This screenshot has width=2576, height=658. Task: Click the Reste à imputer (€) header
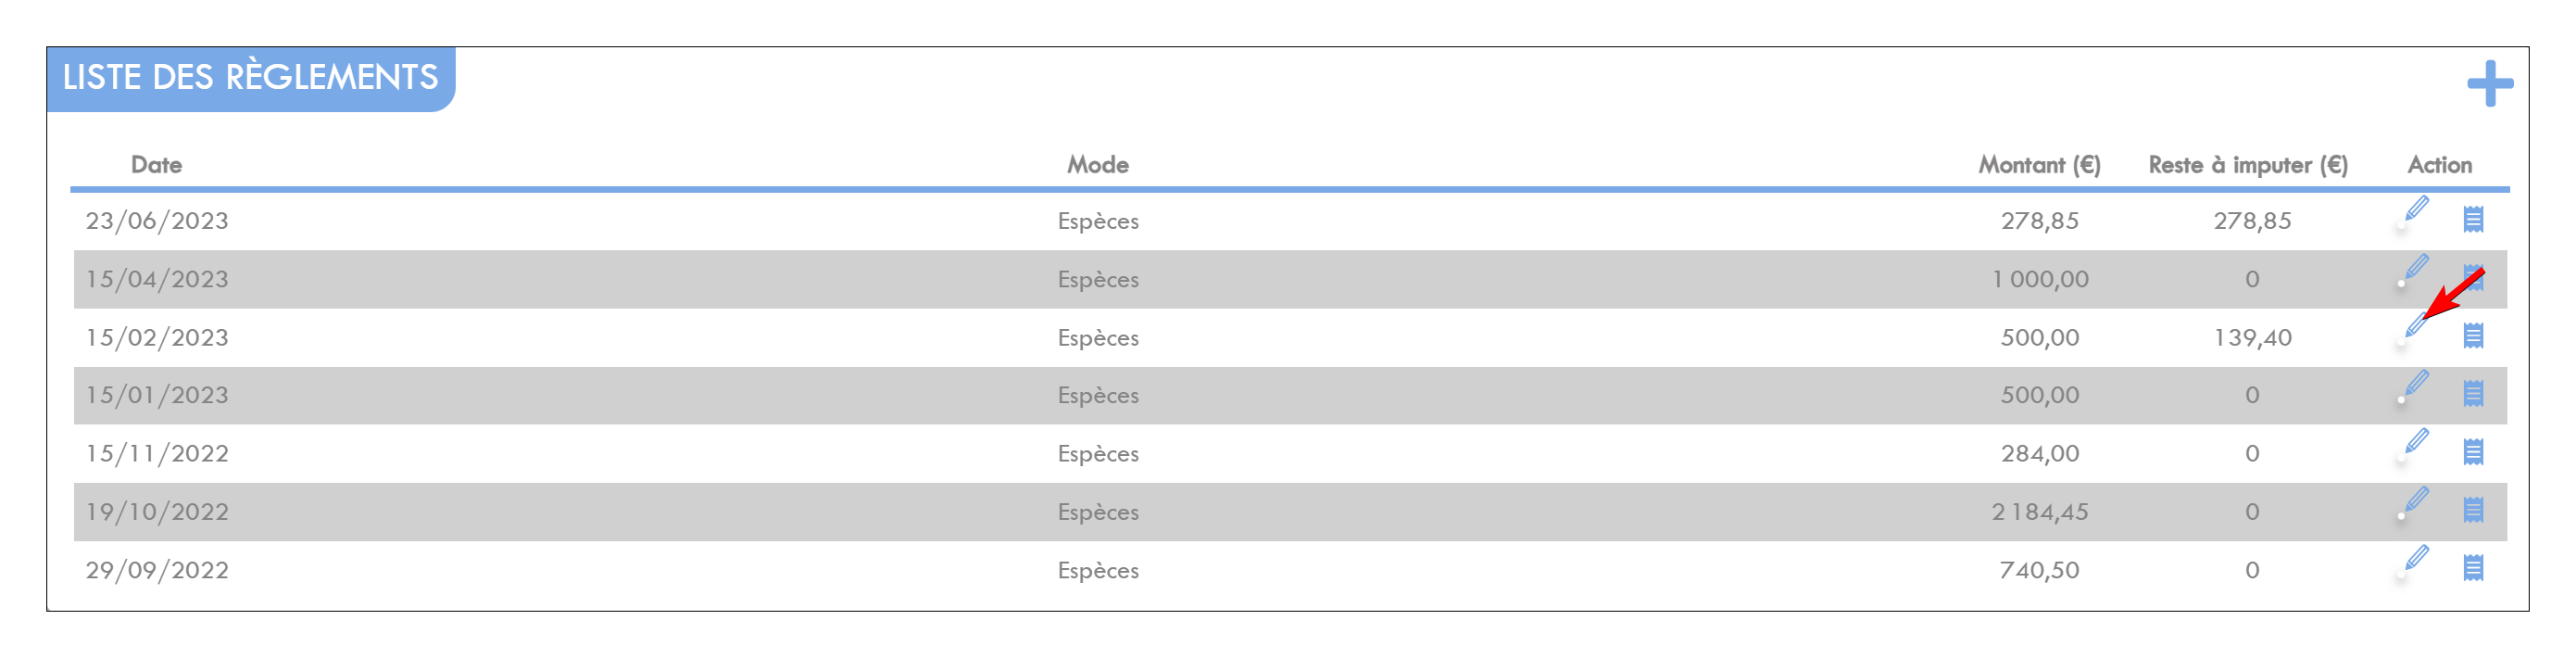click(x=2248, y=165)
